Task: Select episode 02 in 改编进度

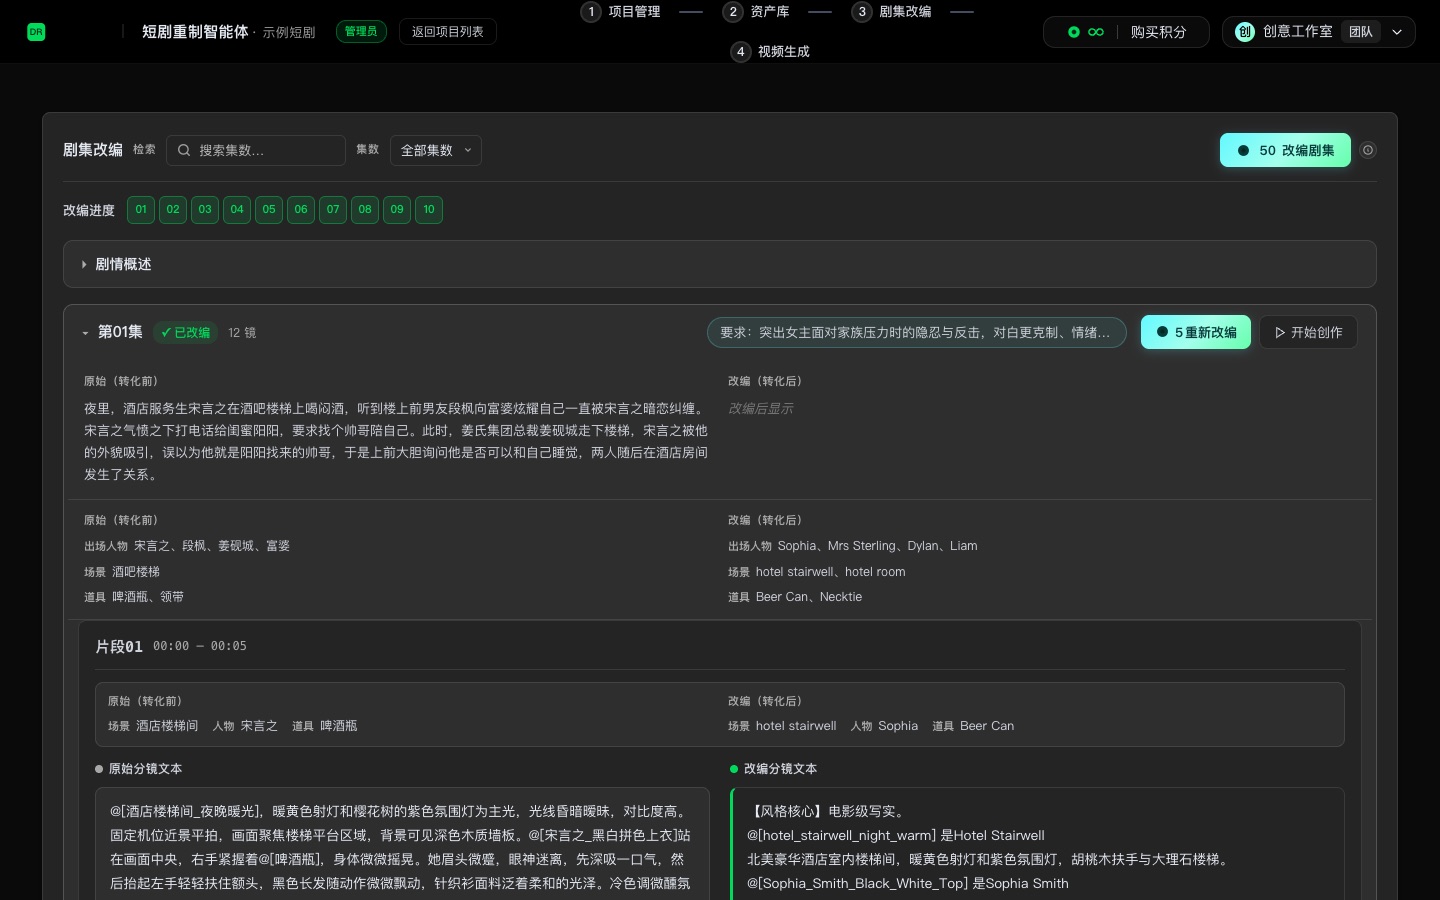Action: click(173, 210)
